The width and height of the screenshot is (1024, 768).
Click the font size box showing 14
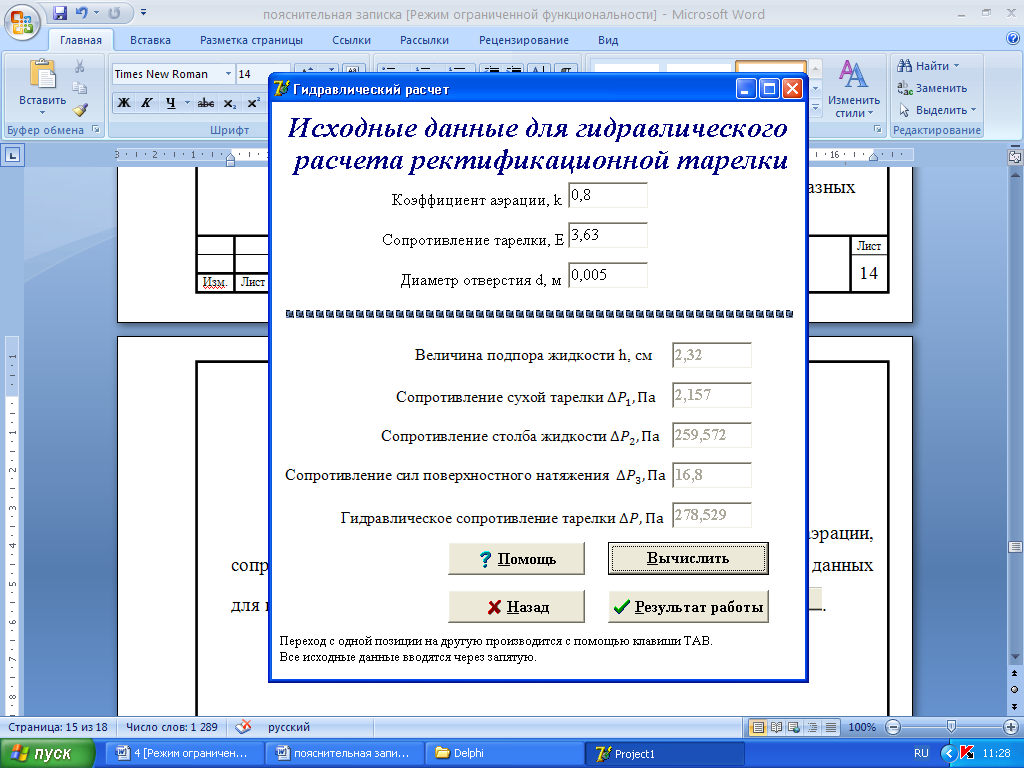tap(253, 74)
